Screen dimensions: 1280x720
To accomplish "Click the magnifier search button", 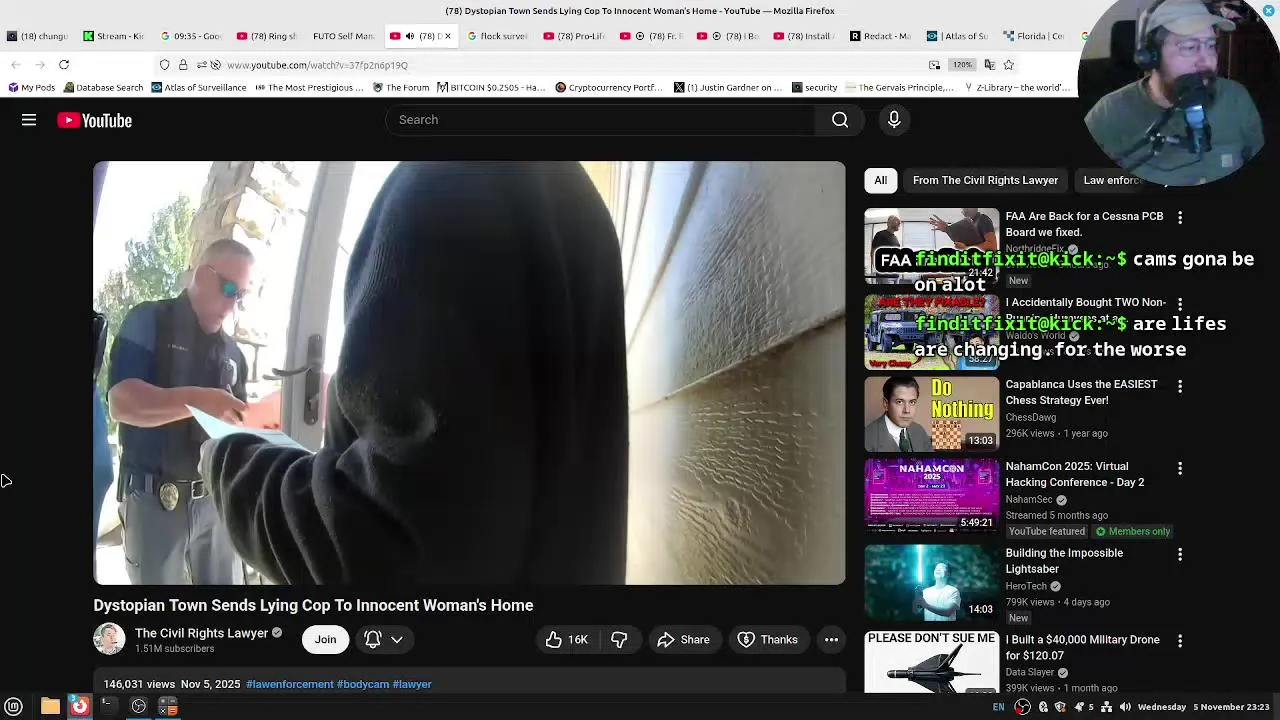I will point(840,120).
